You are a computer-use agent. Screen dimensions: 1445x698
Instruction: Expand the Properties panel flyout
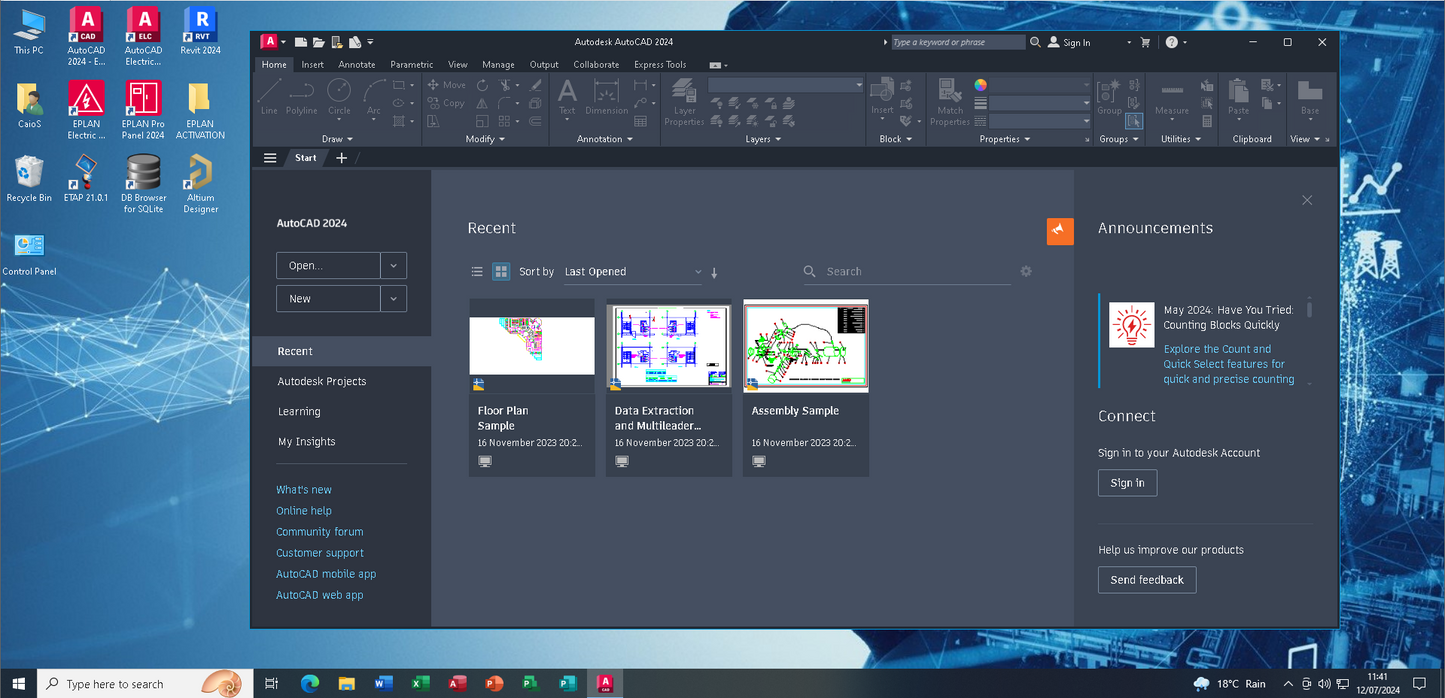(1005, 139)
